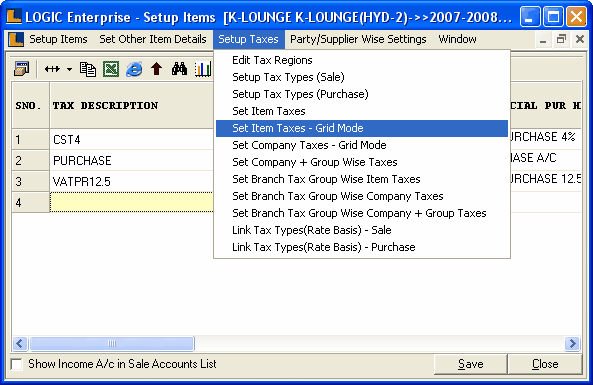Click the LOGIC logo in the title bar
This screenshot has width=593, height=385.
click(14, 16)
